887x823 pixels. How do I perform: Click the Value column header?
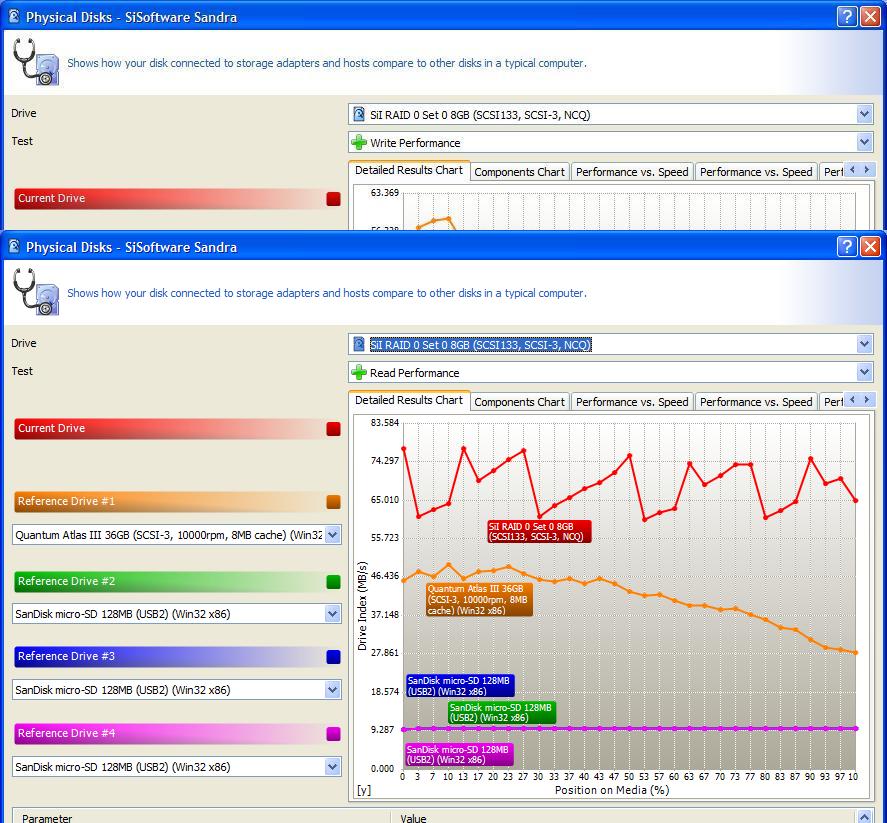click(622, 817)
